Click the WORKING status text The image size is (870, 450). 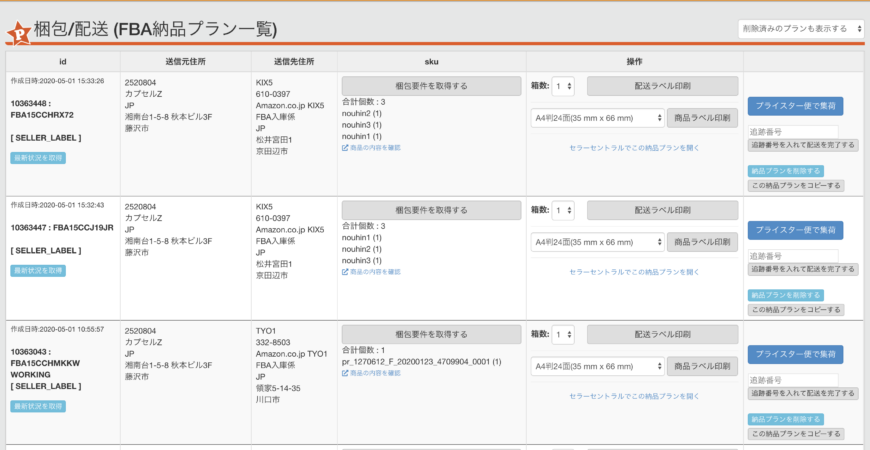tap(31, 375)
